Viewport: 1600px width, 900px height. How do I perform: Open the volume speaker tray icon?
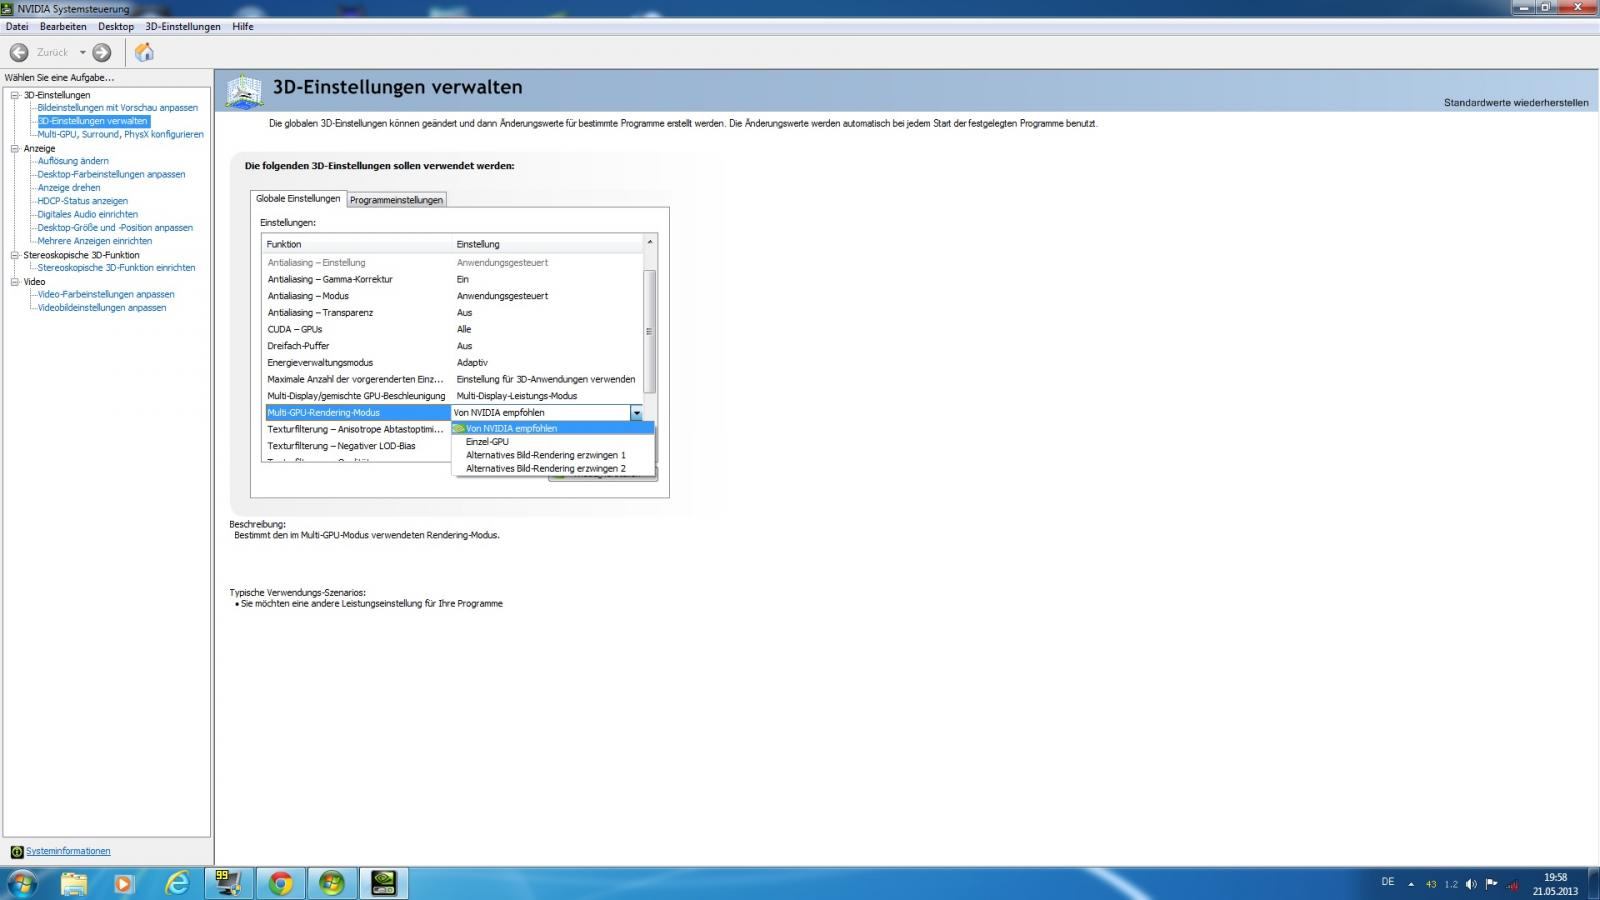(x=1471, y=884)
